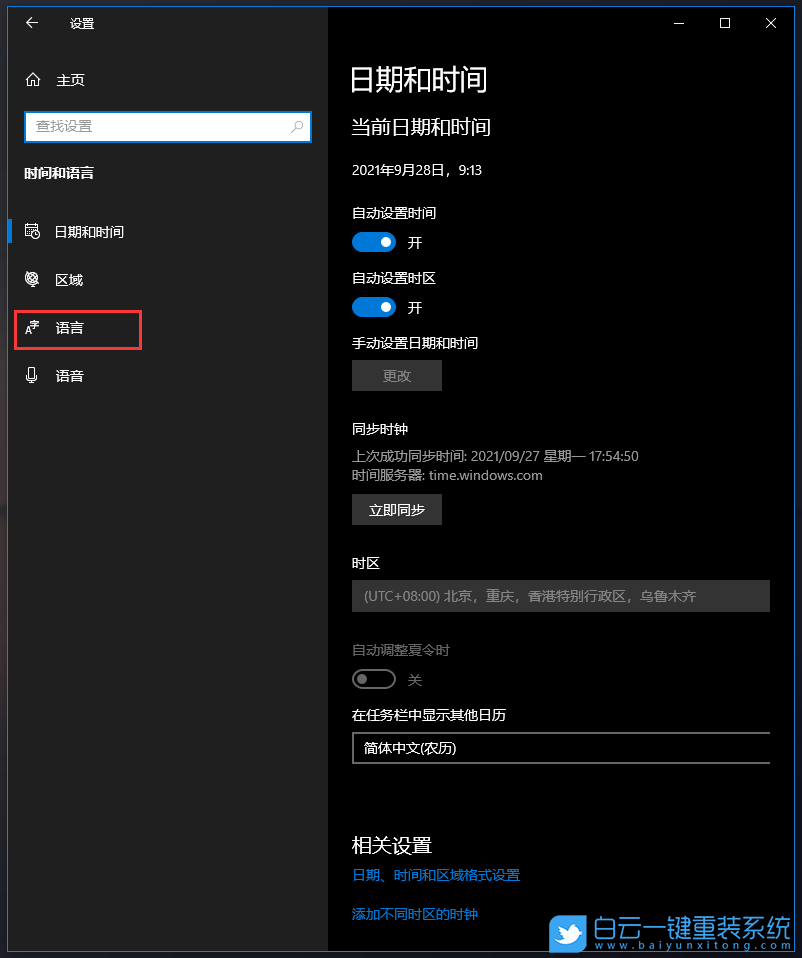Click the language character icon beside 语言
Image resolution: width=802 pixels, height=958 pixels.
coord(33,327)
